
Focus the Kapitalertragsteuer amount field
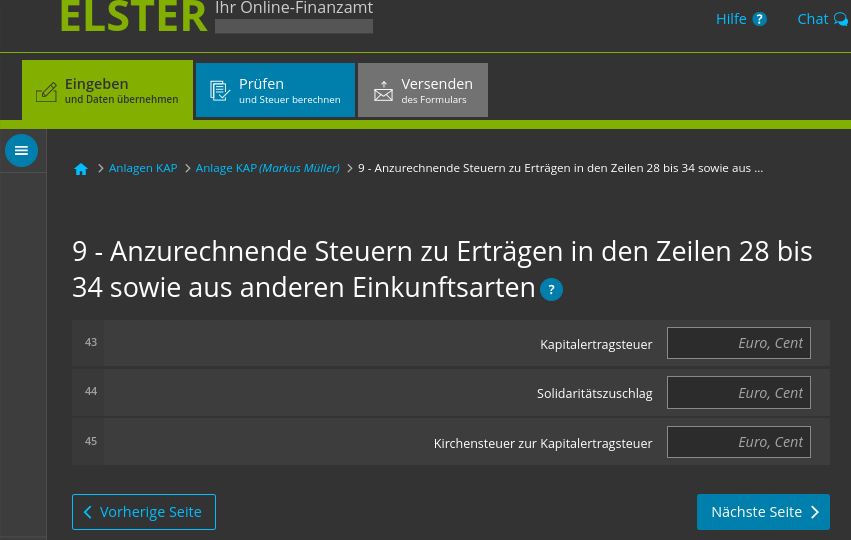coord(739,343)
